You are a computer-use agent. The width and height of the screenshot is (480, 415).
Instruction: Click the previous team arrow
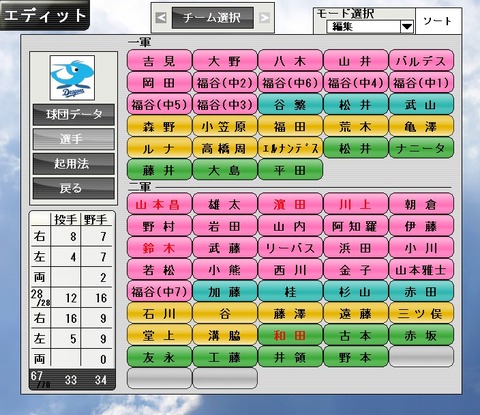tap(161, 18)
